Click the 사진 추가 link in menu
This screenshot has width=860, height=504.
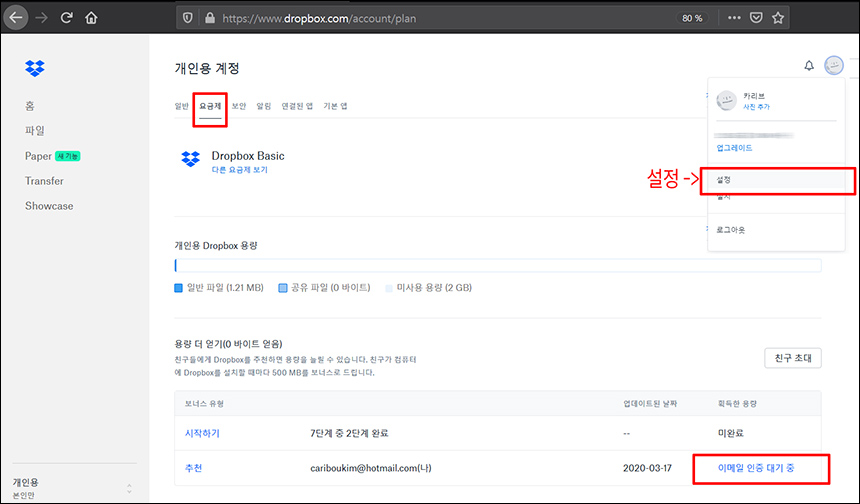click(756, 107)
